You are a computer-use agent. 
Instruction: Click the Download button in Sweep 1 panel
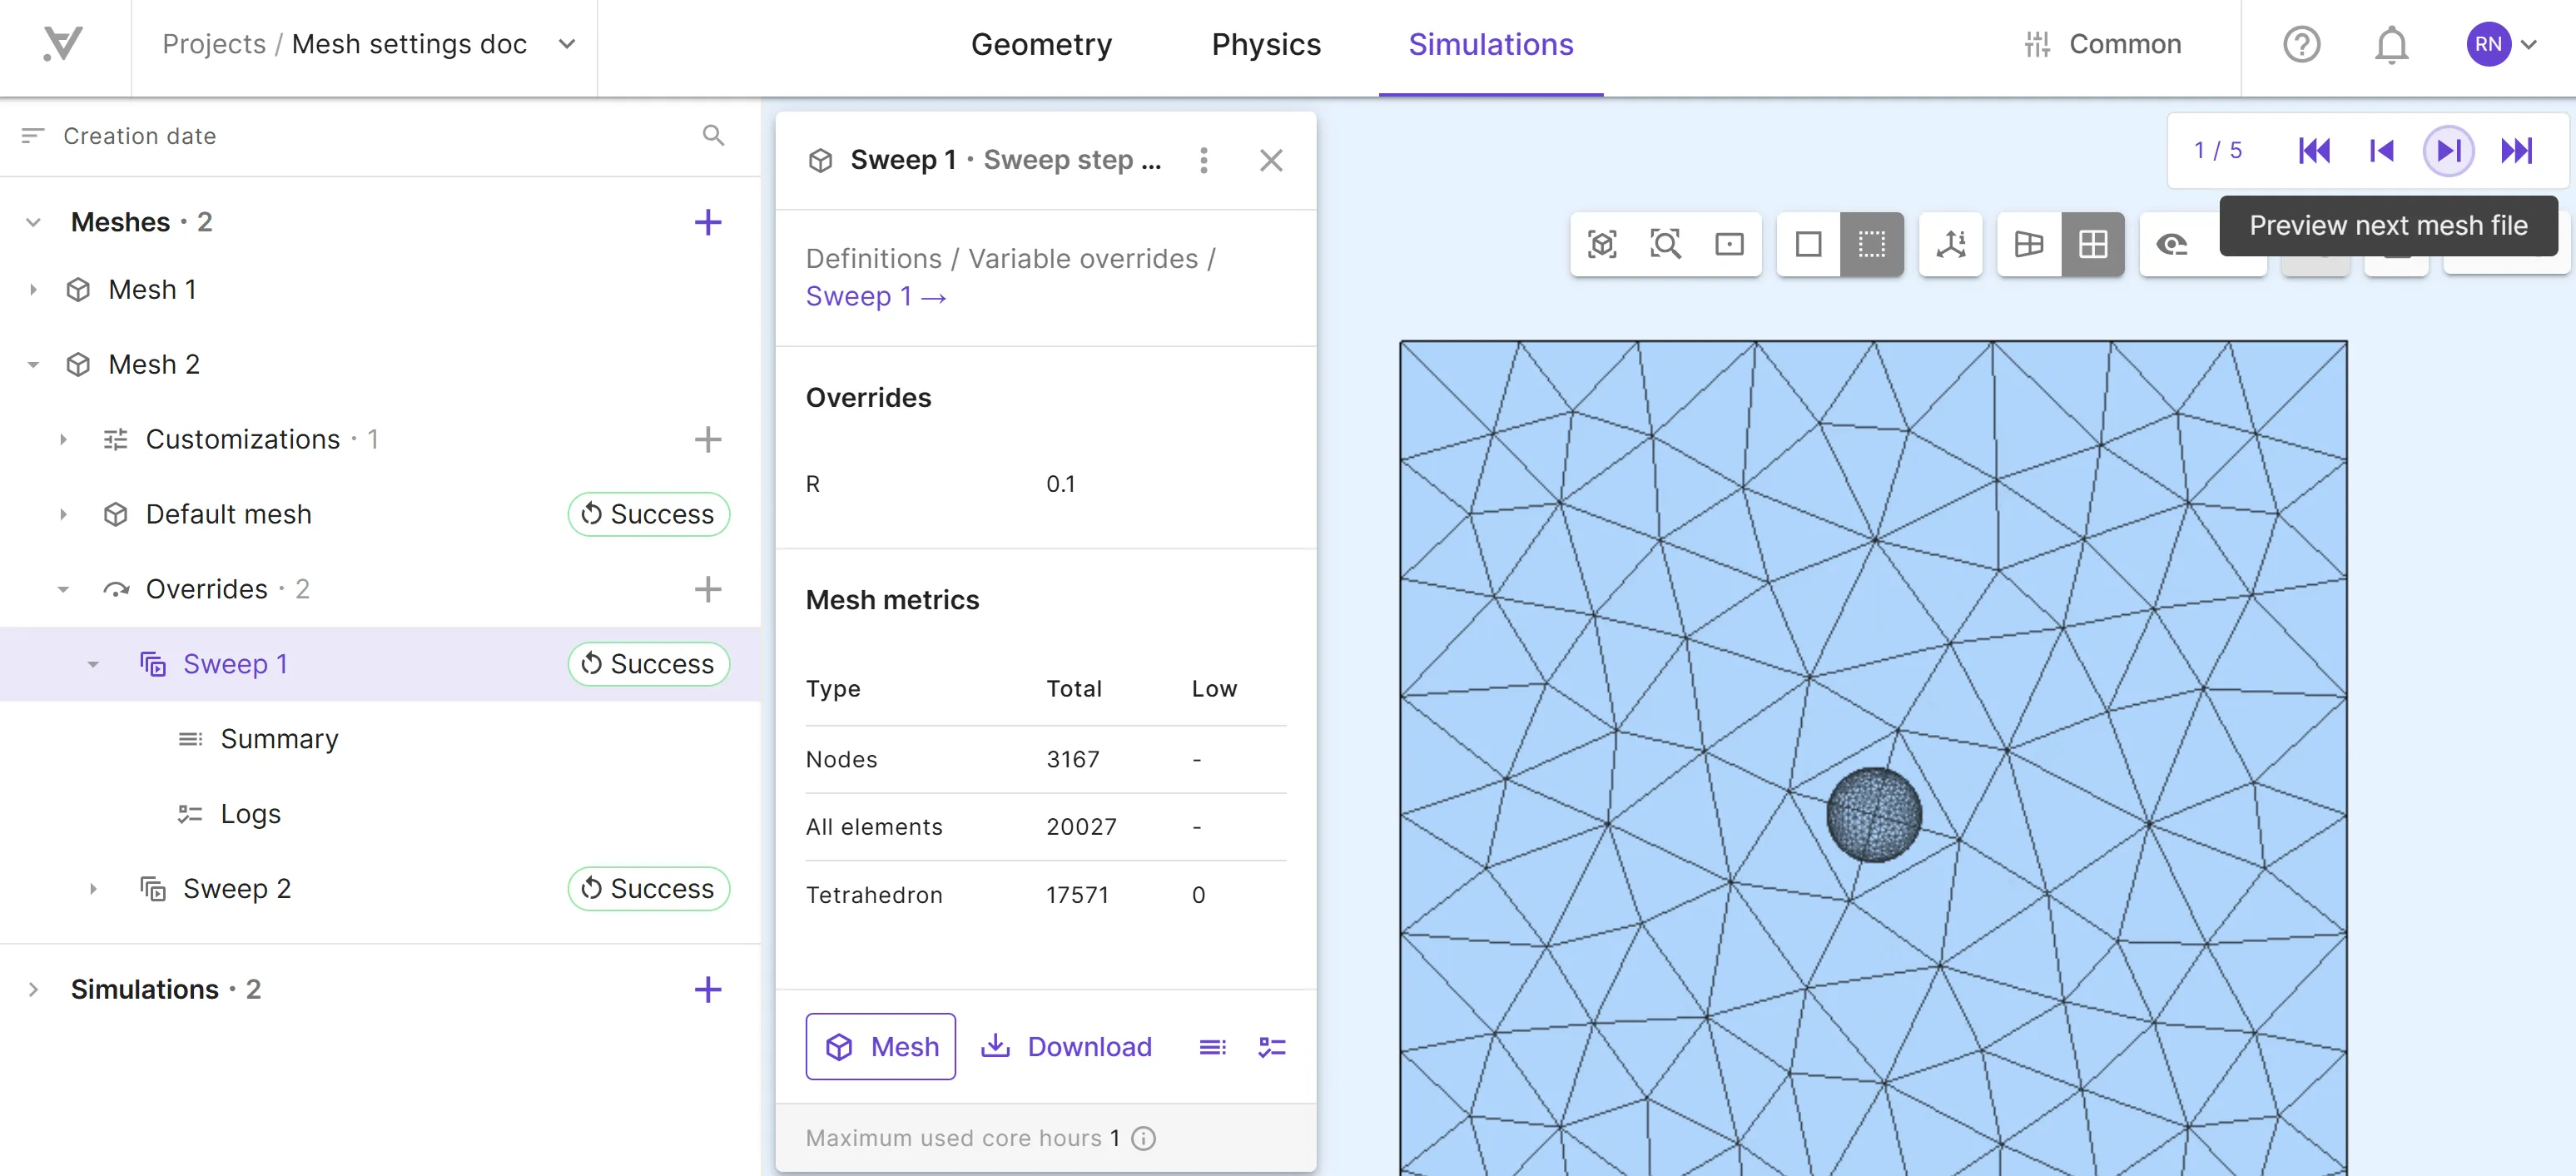tap(1066, 1046)
